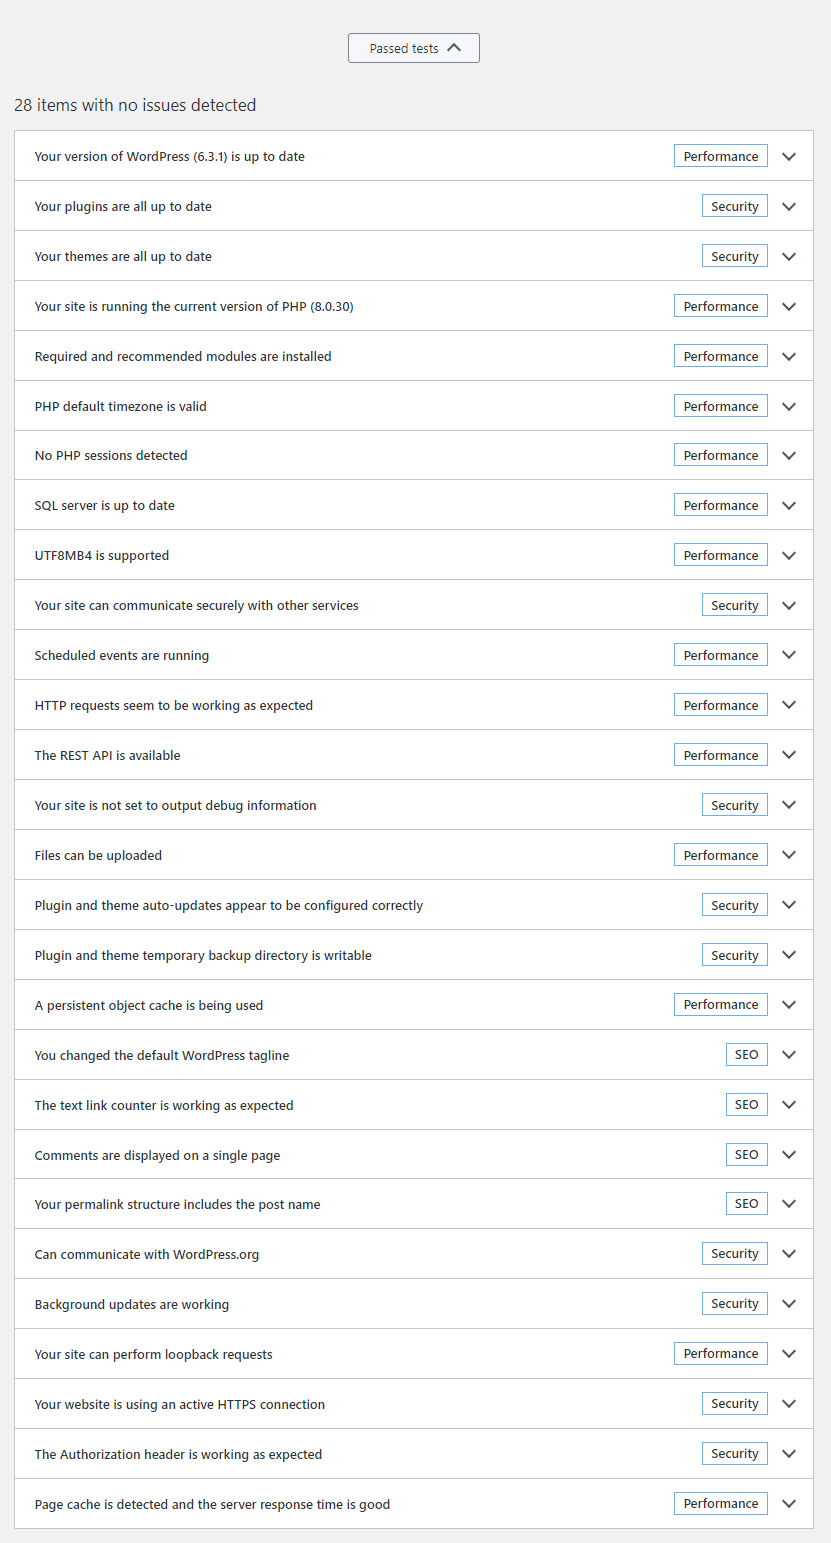Click chevron next to default WordPress tagline row

789,1055
